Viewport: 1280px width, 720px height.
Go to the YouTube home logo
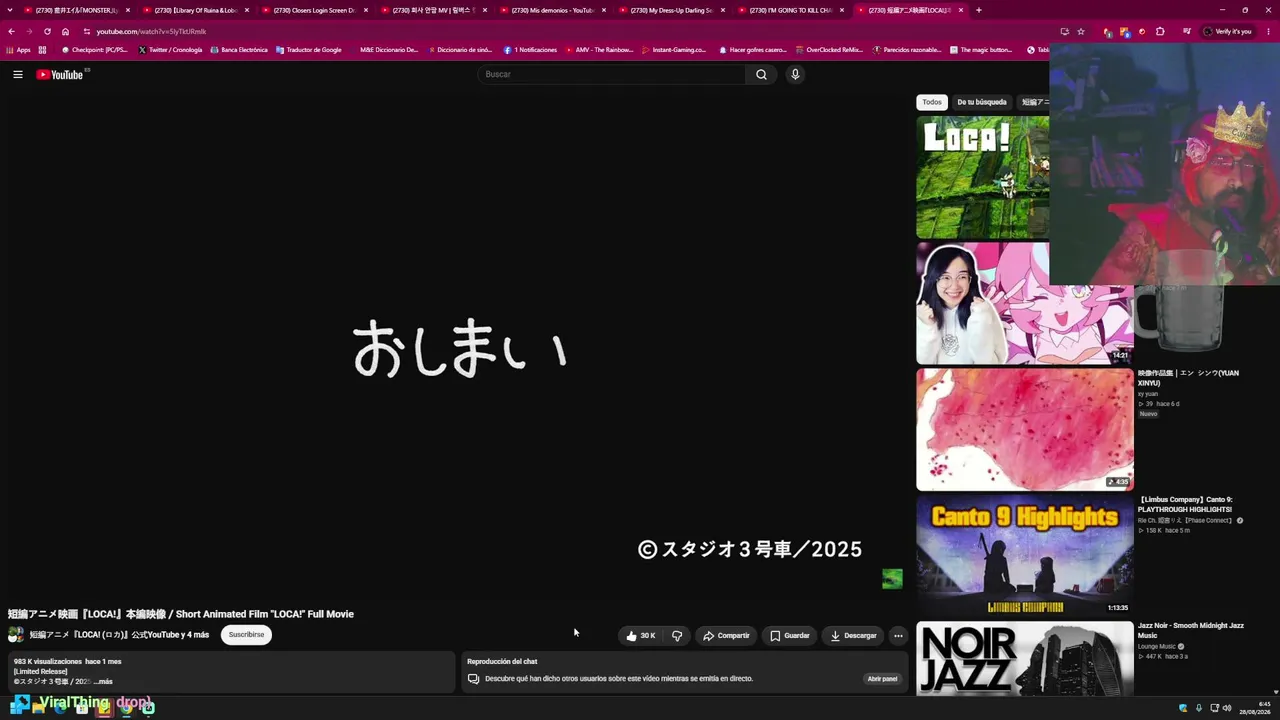(x=60, y=74)
